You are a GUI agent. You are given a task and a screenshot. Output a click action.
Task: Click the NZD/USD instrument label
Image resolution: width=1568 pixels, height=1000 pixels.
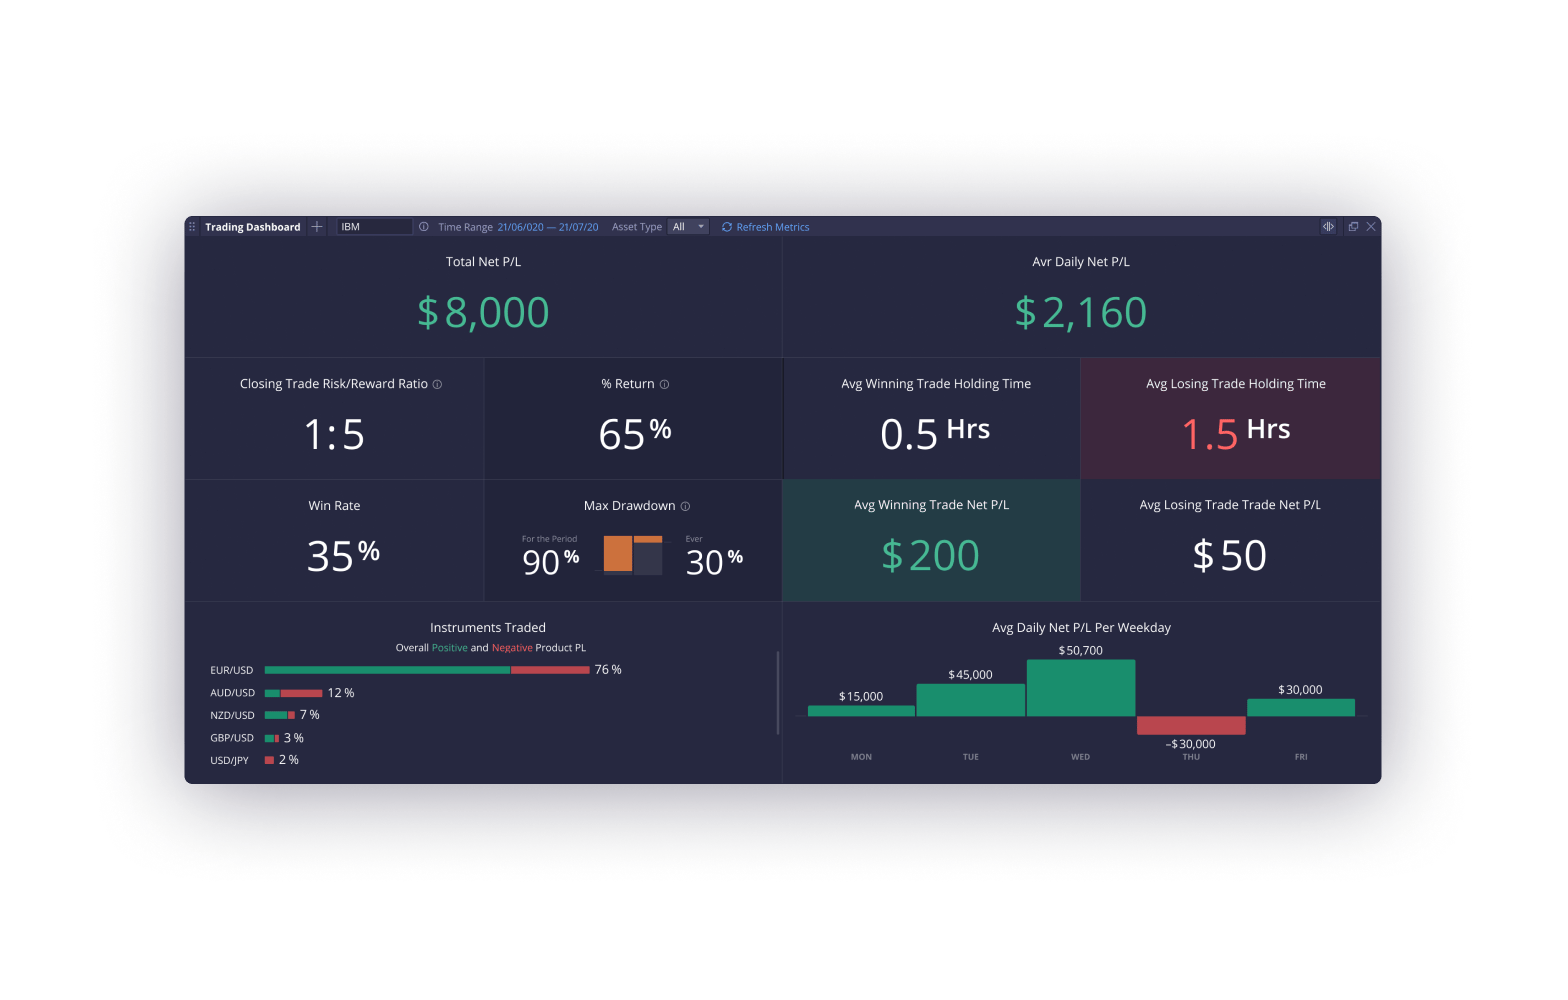[x=233, y=715]
